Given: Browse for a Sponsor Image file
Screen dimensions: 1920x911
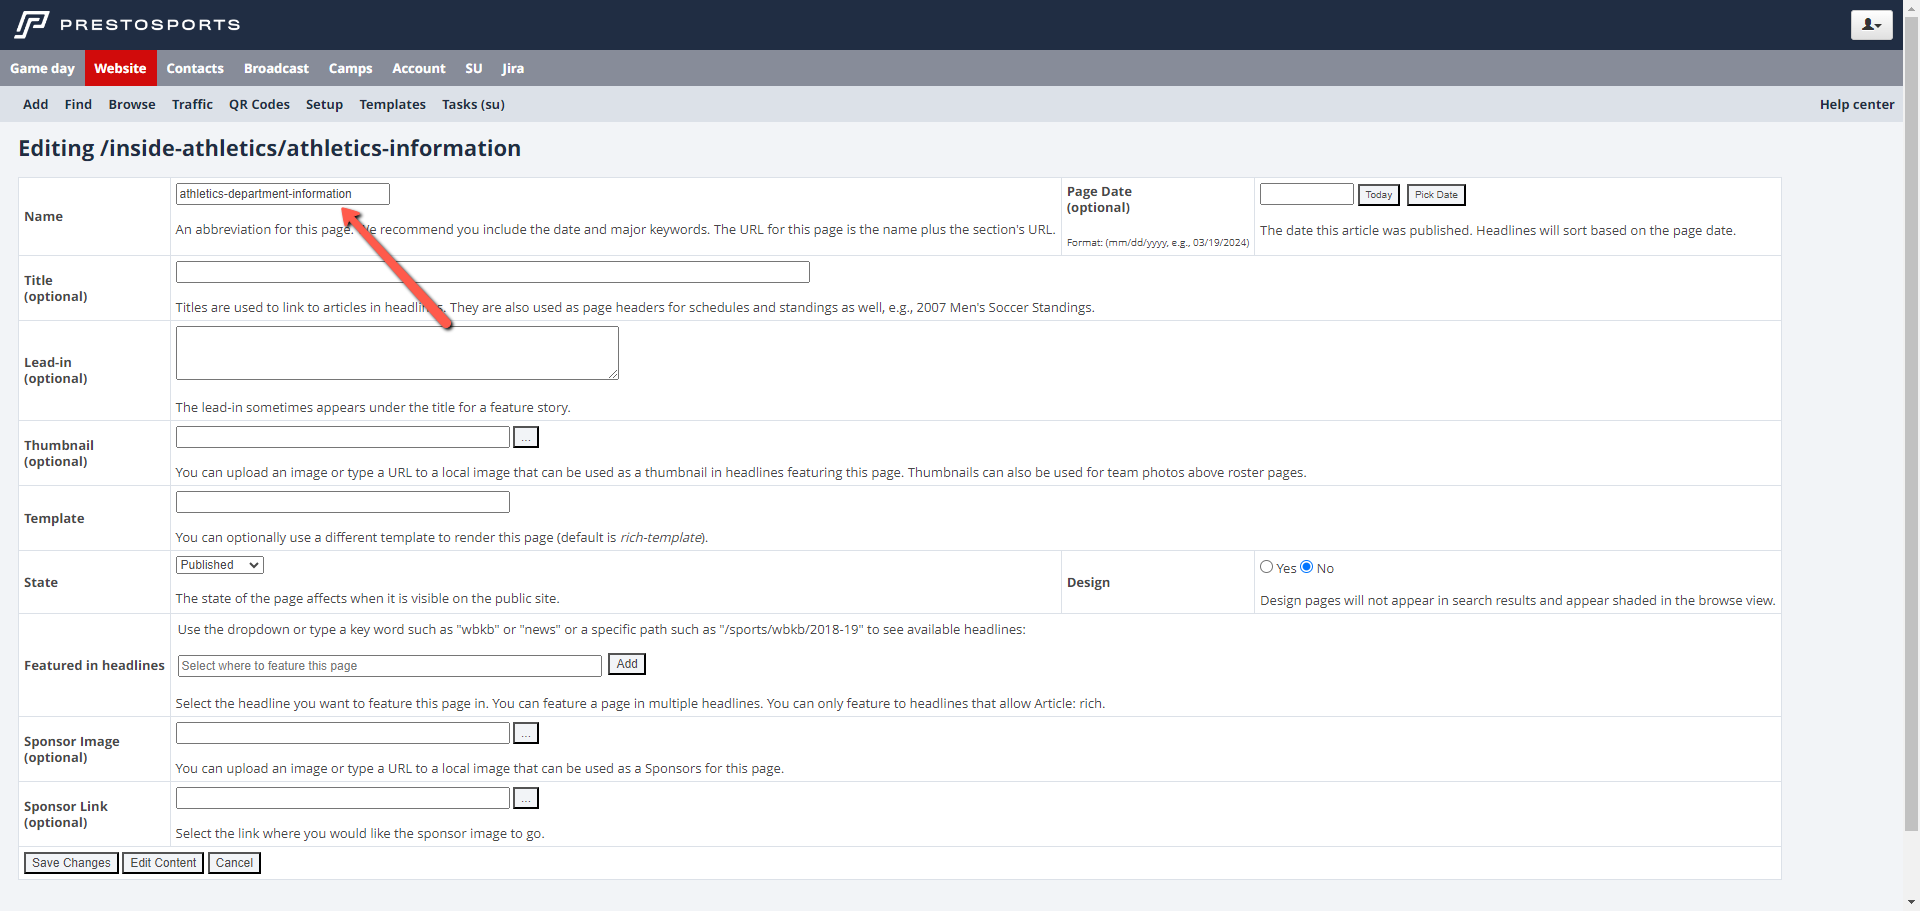Looking at the screenshot, I should pos(526,733).
